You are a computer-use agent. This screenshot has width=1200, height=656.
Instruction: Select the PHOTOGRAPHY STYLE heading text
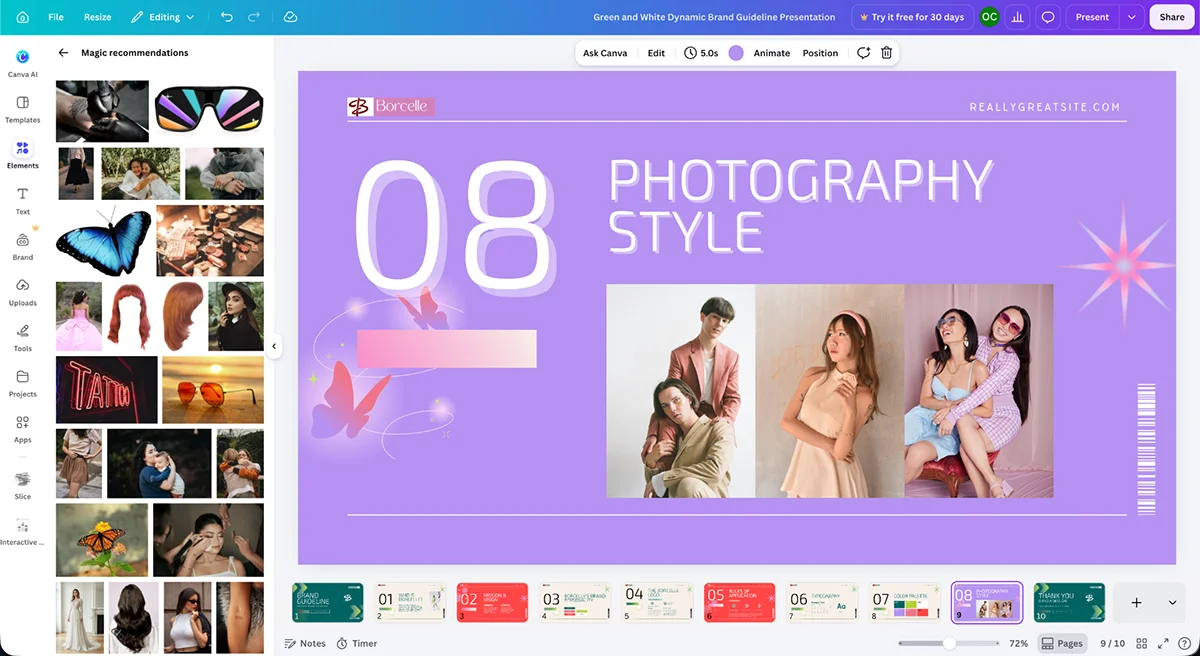click(800, 206)
